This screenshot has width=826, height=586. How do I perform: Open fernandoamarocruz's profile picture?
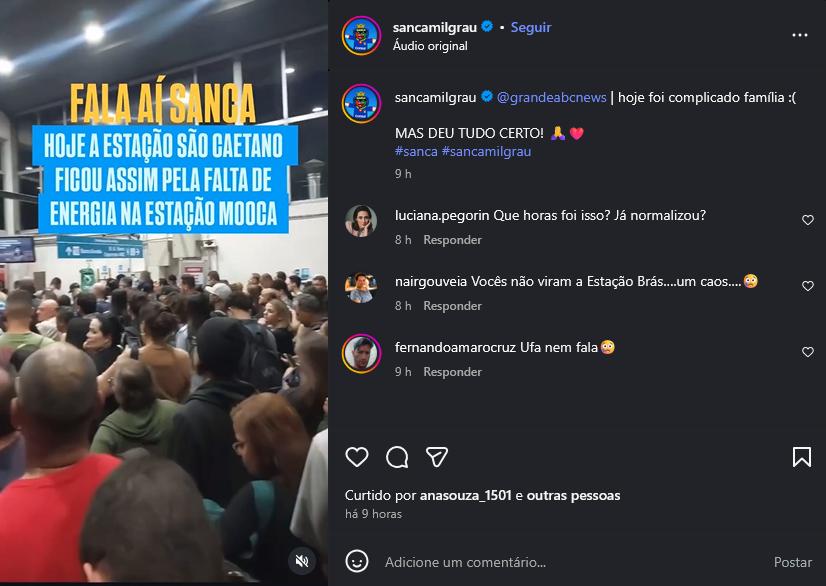[x=361, y=354]
